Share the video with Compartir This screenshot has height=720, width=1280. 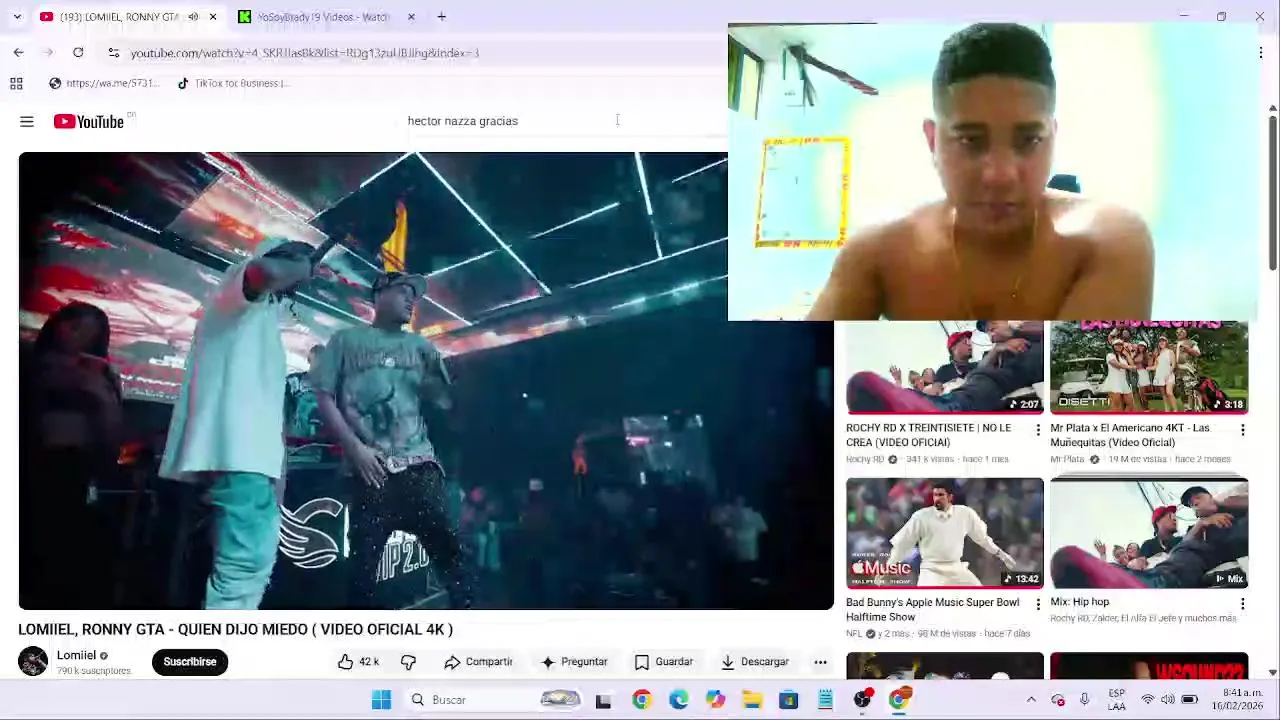pyautogui.click(x=478, y=662)
